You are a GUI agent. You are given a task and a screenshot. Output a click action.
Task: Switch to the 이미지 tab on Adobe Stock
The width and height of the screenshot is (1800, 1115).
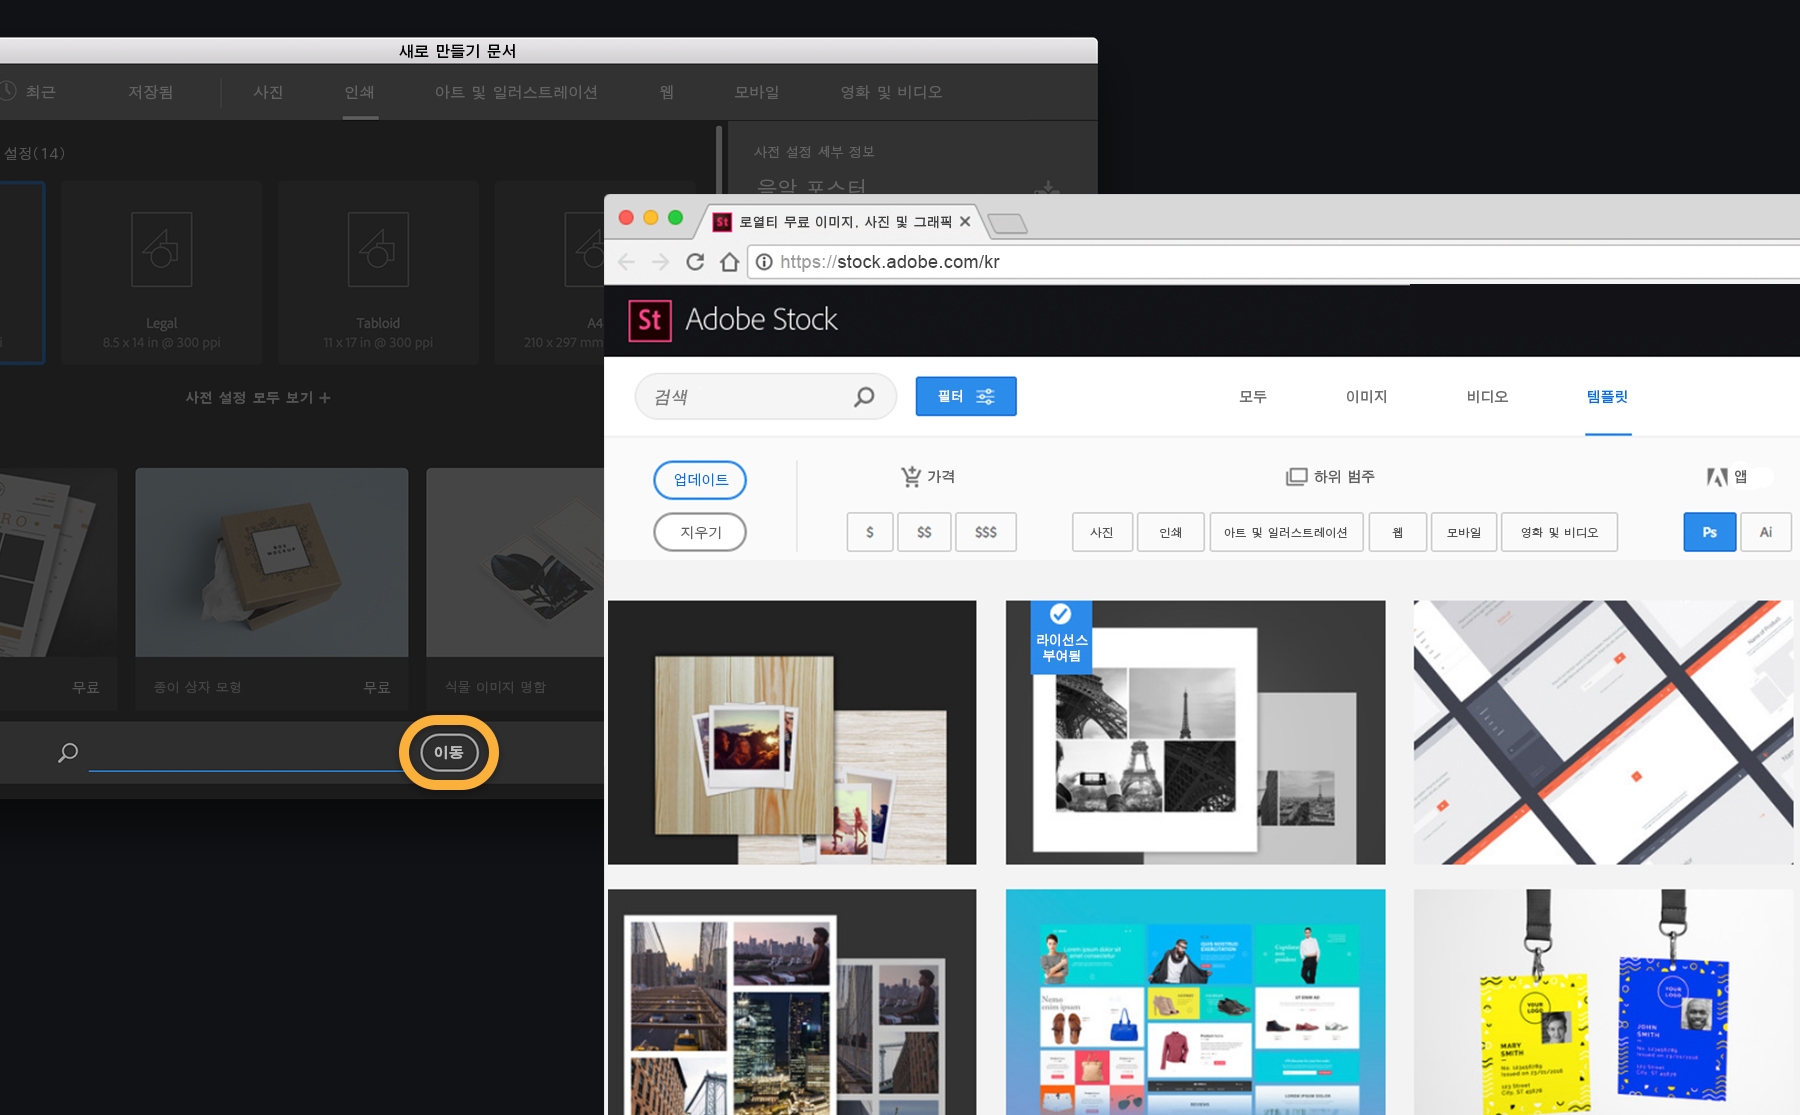1367,396
